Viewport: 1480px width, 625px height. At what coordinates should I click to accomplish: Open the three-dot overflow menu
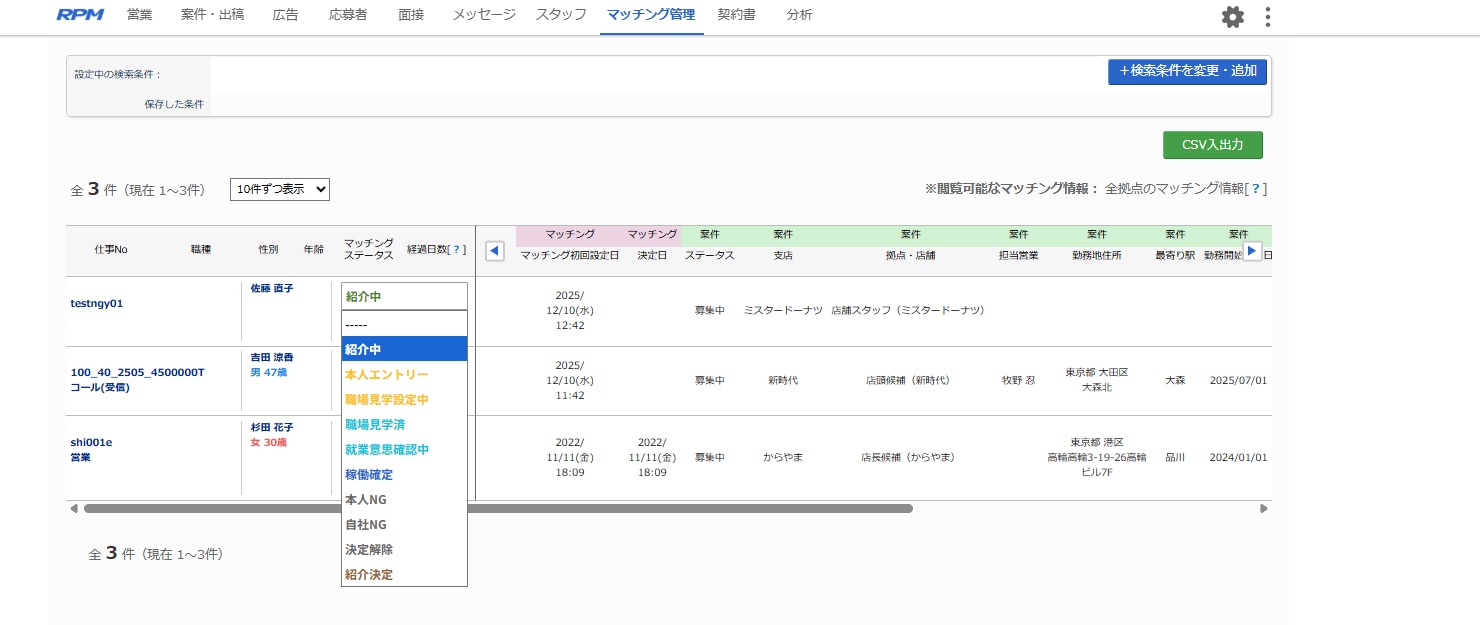(x=1267, y=17)
